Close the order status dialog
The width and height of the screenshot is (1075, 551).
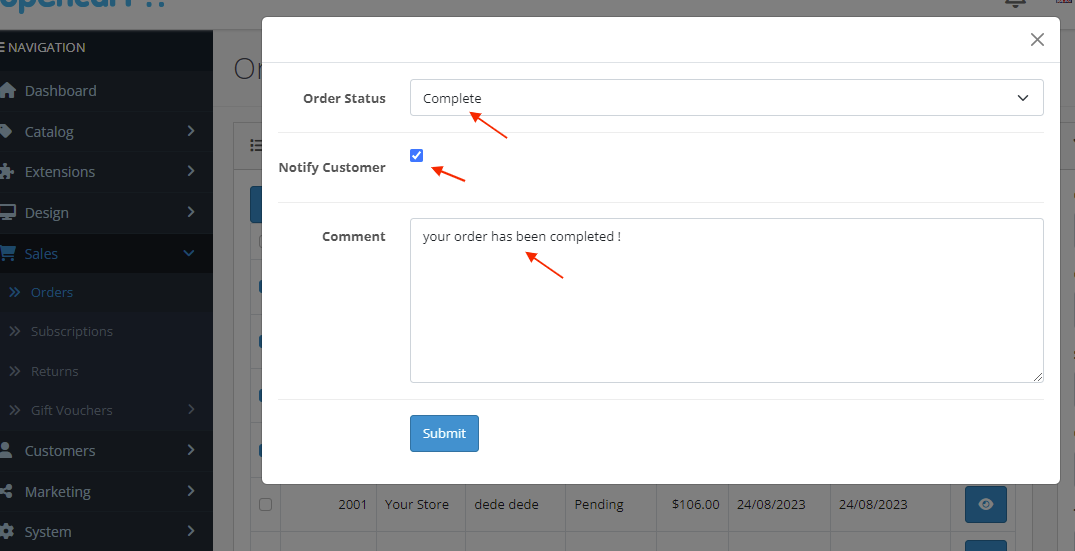coord(1037,40)
